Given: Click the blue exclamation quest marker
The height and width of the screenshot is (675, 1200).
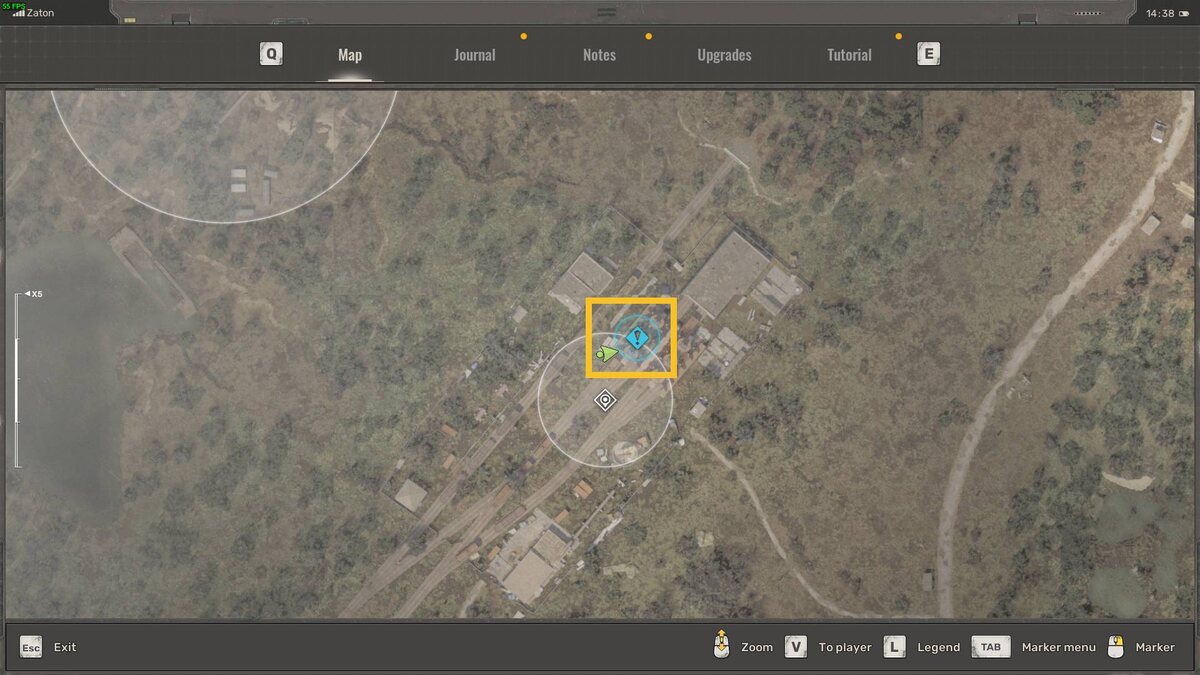Looking at the screenshot, I should [636, 338].
